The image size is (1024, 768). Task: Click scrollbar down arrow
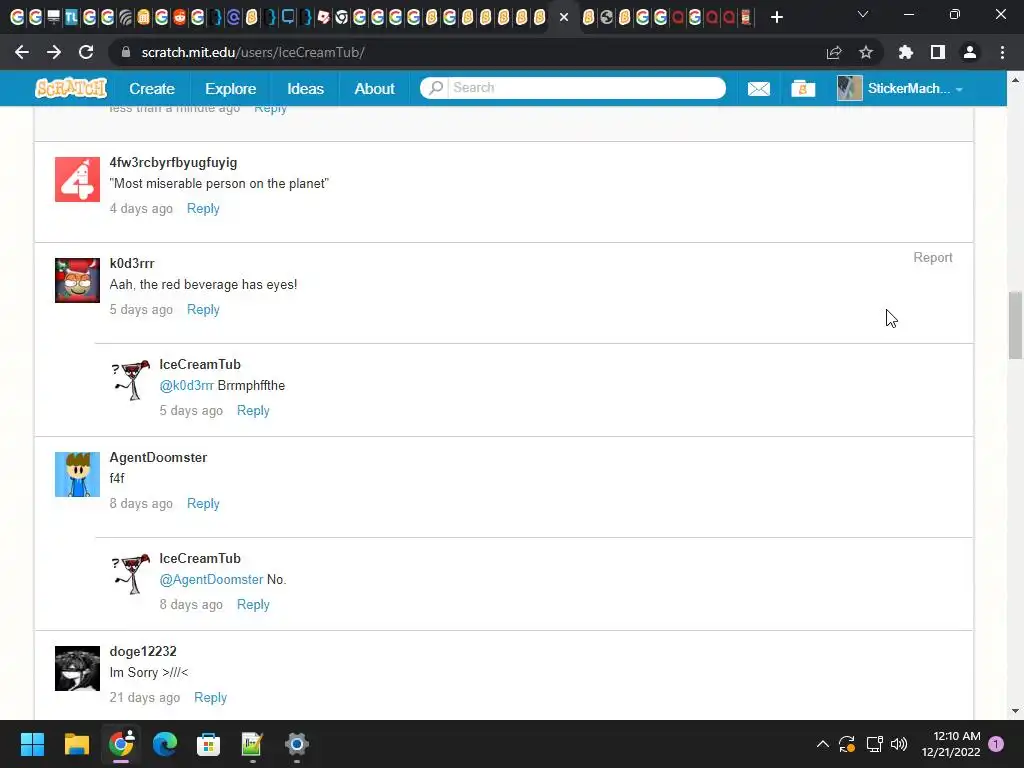click(1015, 711)
